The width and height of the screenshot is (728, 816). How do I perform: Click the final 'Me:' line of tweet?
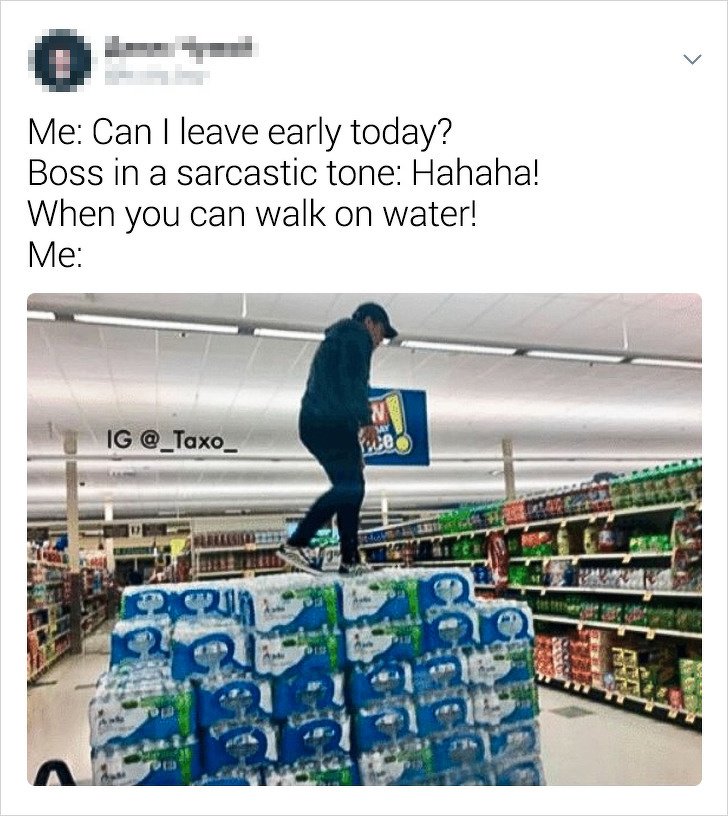pyautogui.click(x=55, y=254)
